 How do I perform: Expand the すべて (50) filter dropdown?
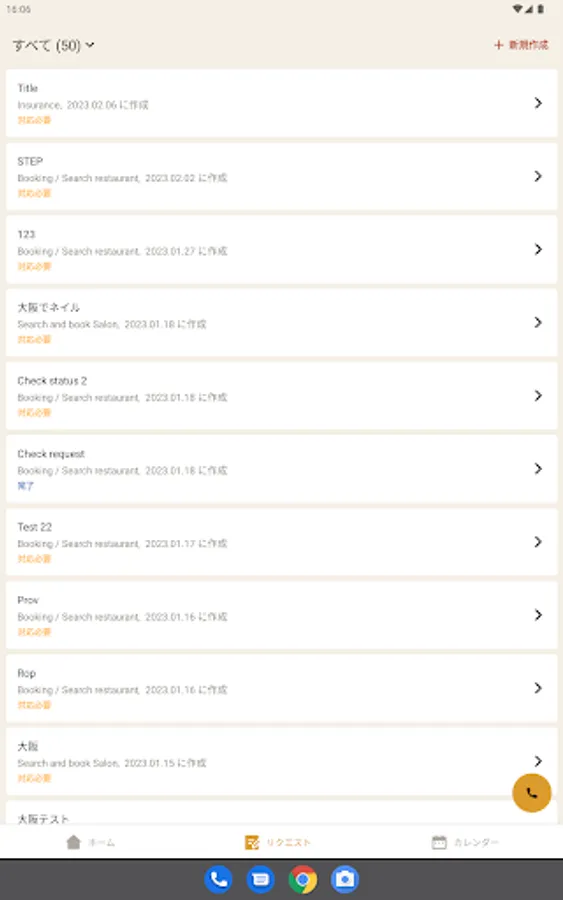(54, 45)
